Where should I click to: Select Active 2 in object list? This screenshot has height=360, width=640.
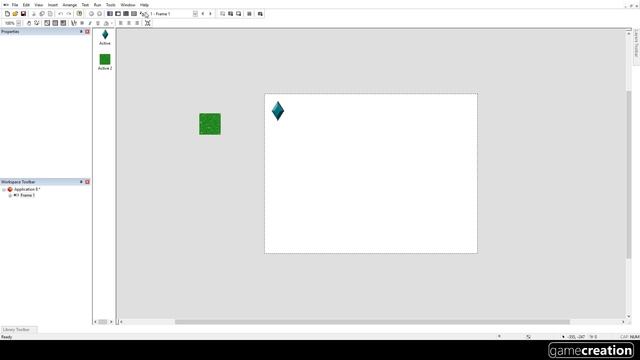pyautogui.click(x=105, y=62)
